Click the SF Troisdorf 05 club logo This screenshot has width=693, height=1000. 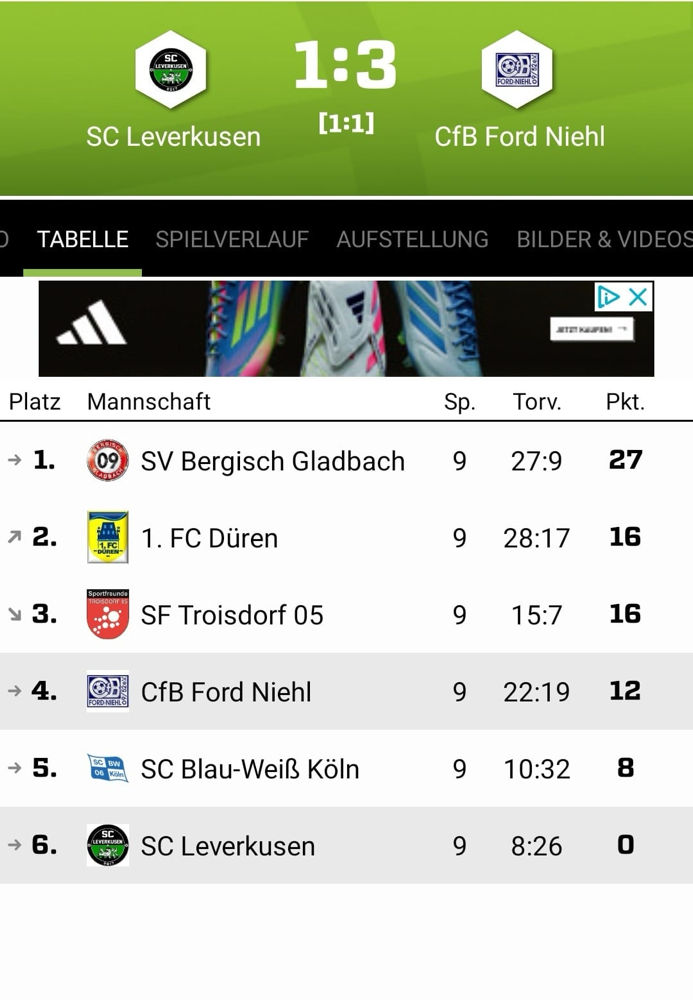[x=108, y=614]
